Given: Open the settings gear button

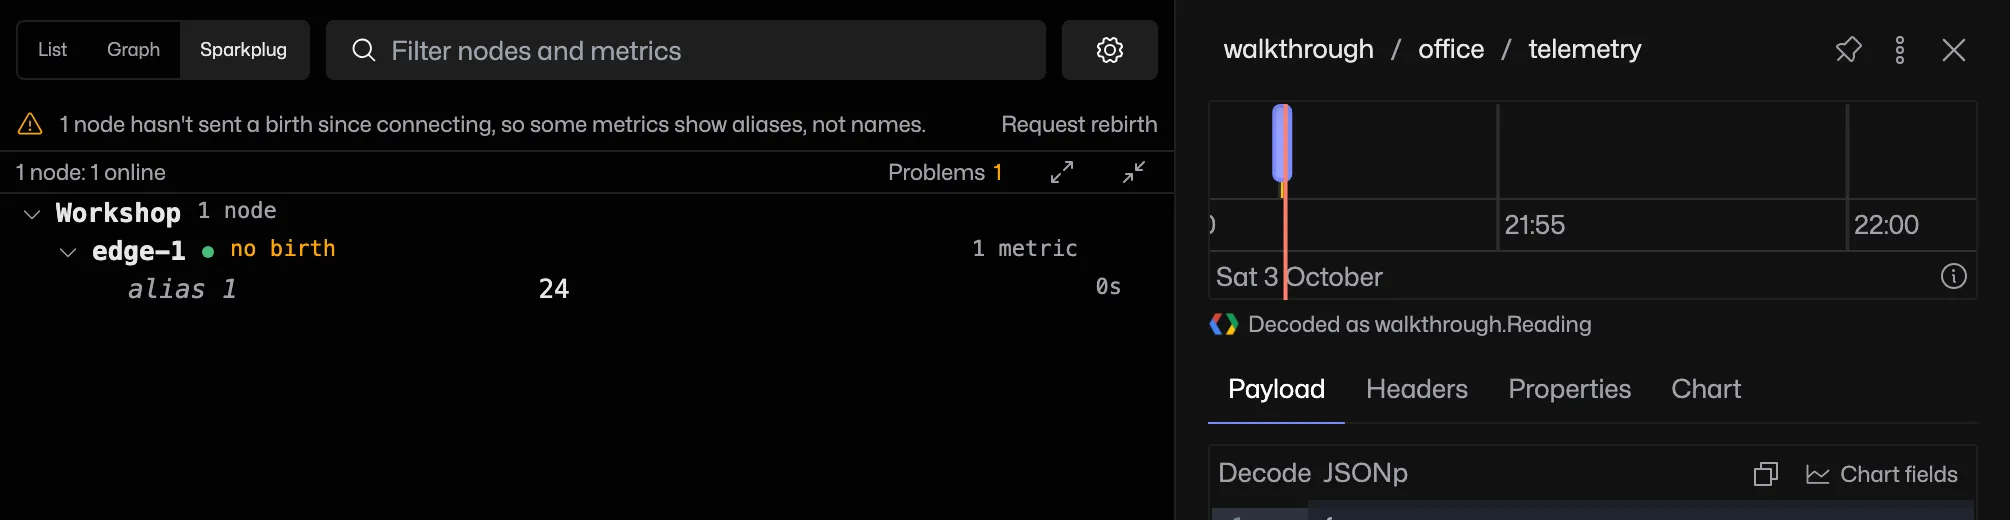Looking at the screenshot, I should coord(1109,50).
